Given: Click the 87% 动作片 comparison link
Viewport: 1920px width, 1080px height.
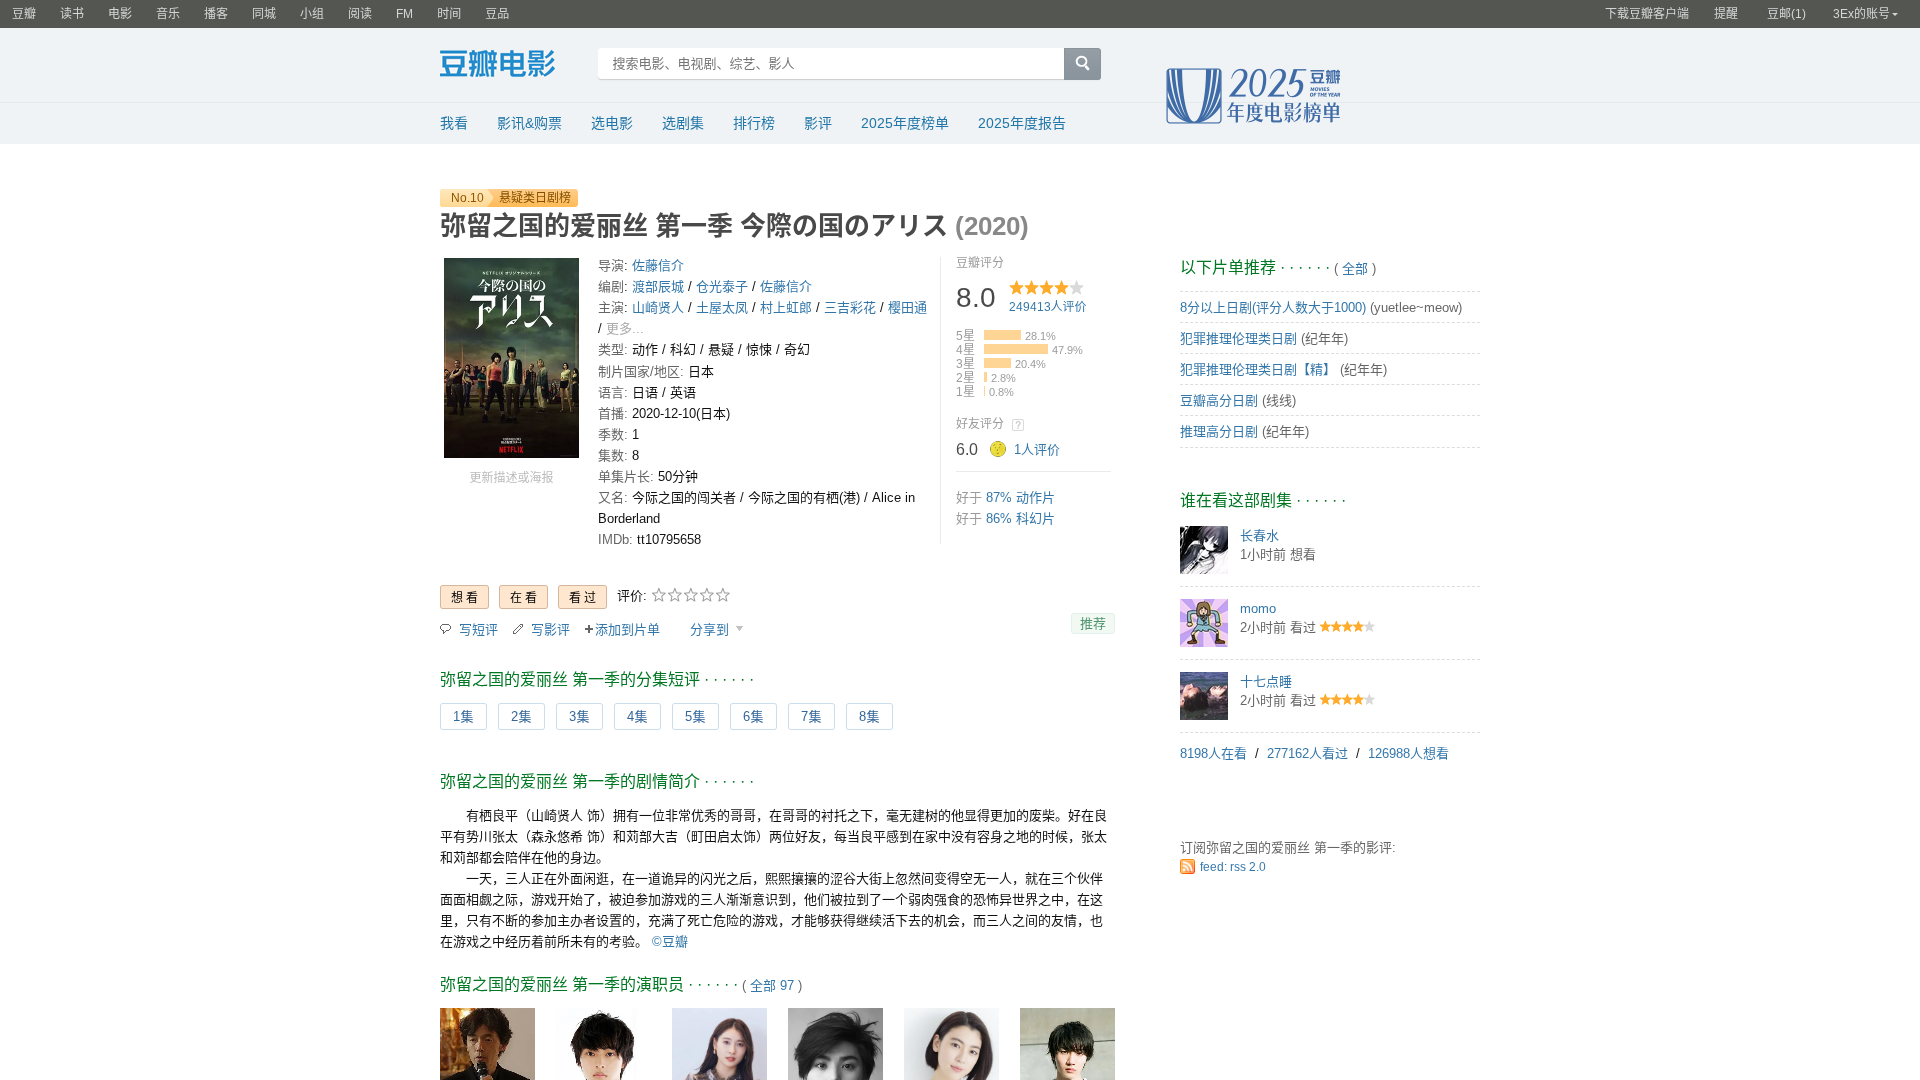Looking at the screenshot, I should tap(1020, 498).
